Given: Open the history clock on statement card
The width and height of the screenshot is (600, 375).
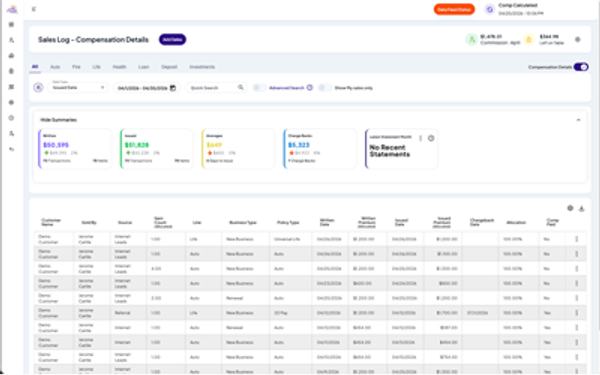Looking at the screenshot, I should 431,138.
